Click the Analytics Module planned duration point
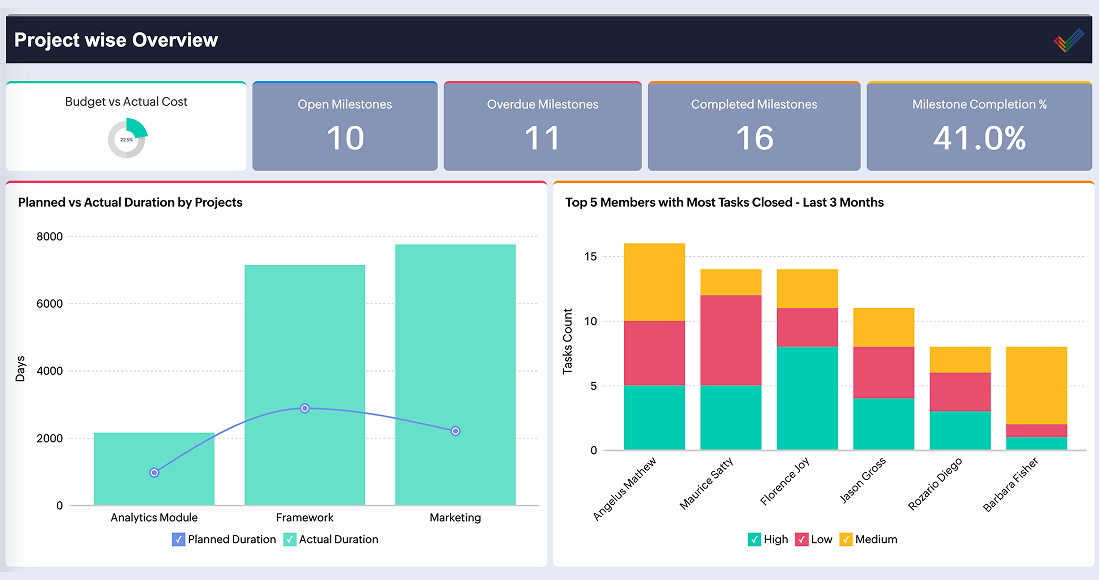Screen dimensions: 1099x580 [x=154, y=473]
